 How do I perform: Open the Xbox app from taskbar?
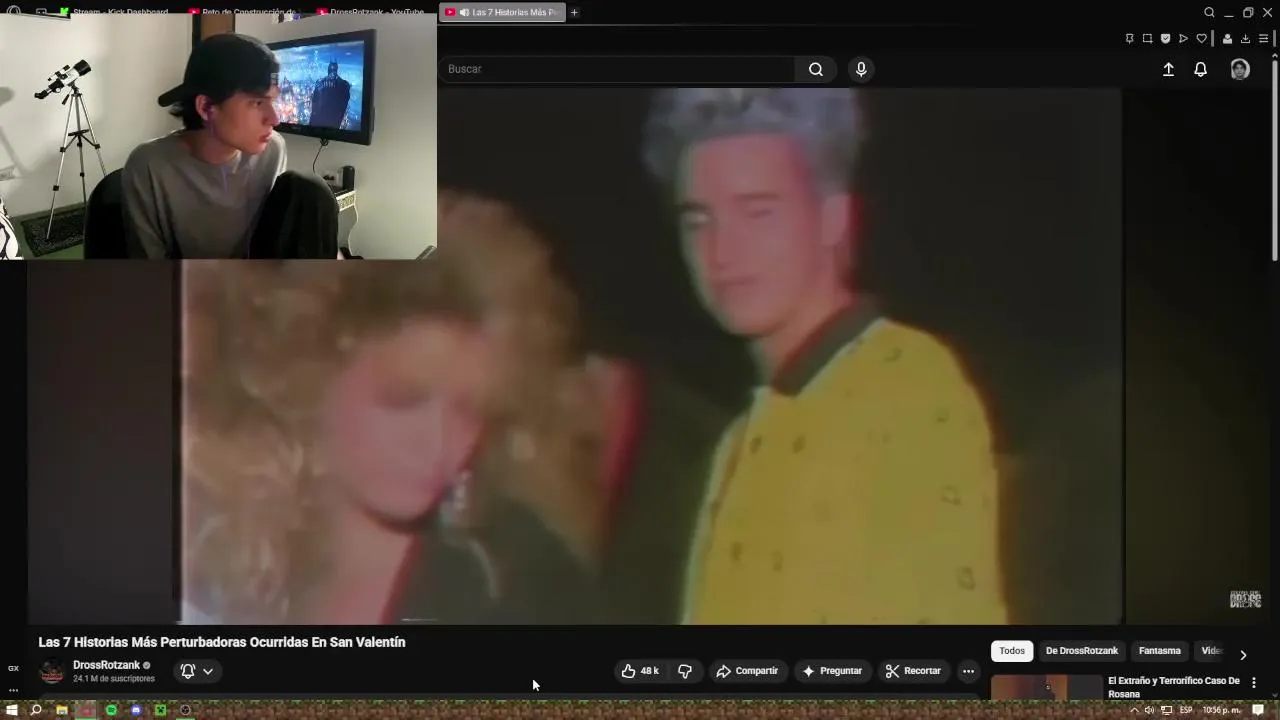160,710
